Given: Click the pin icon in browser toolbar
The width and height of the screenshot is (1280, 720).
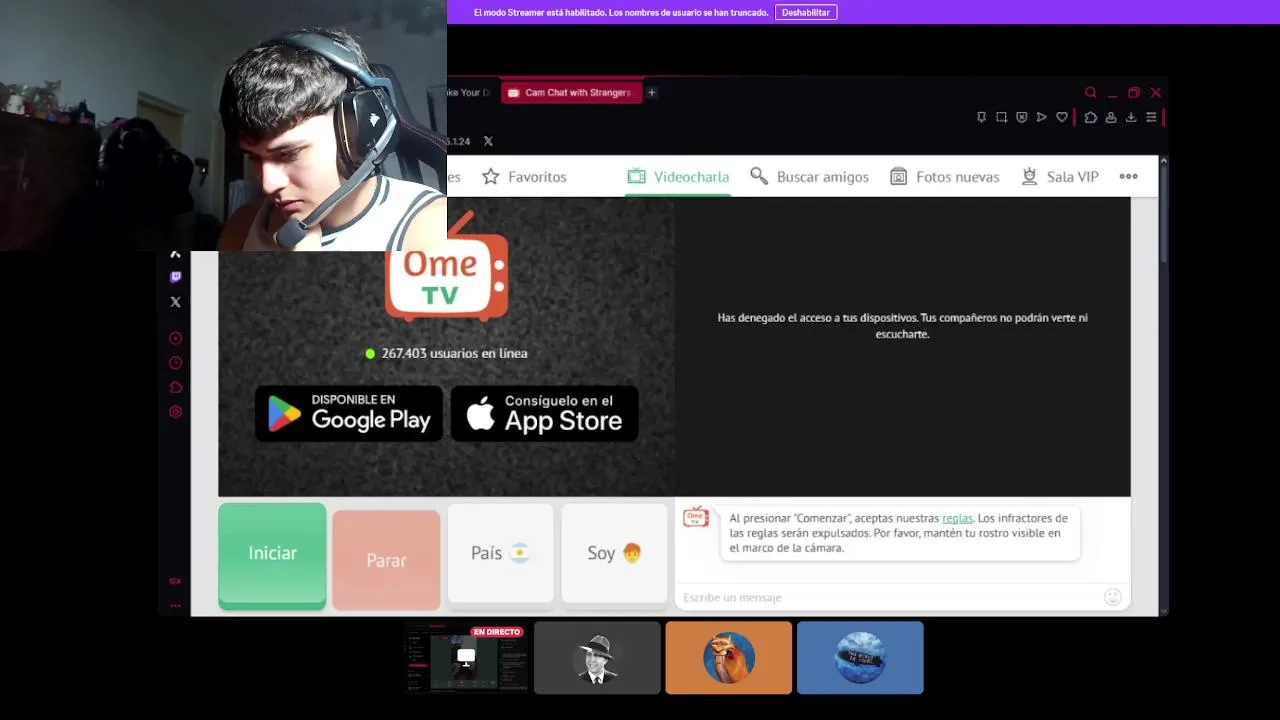Looking at the screenshot, I should [x=981, y=117].
